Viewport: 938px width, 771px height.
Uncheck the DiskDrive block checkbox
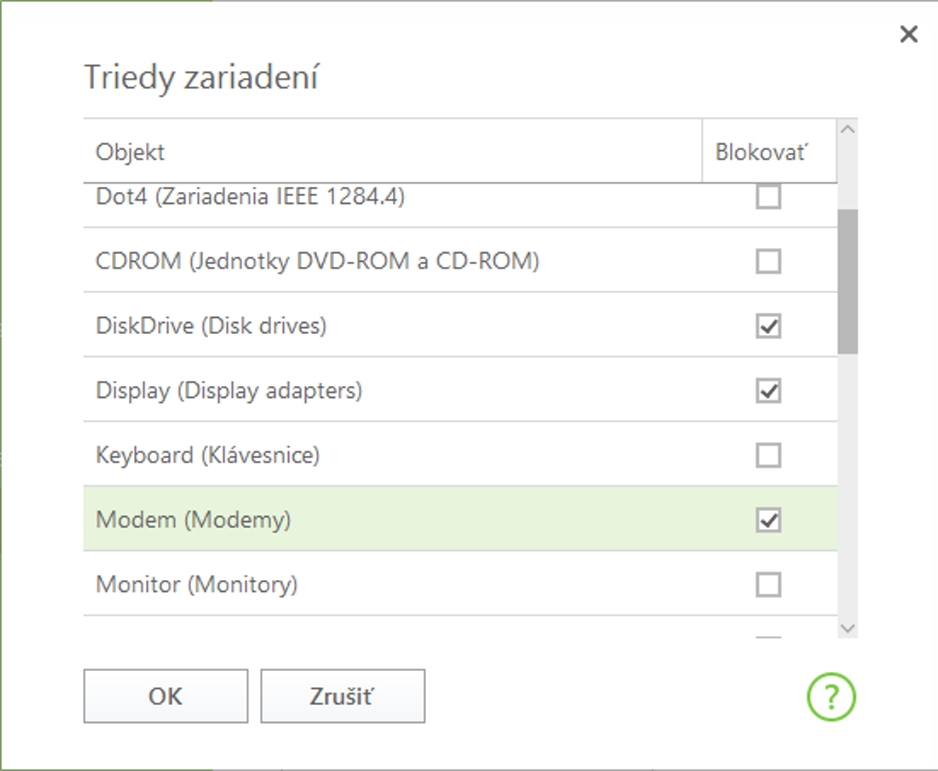click(768, 326)
